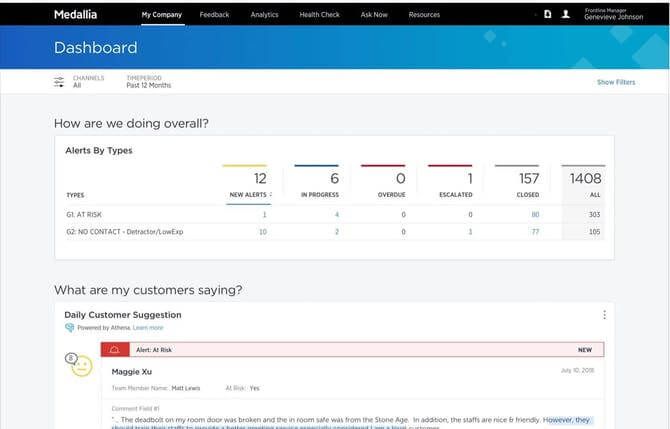The width and height of the screenshot is (670, 429).
Task: Switch to the Feedback tab
Action: (214, 15)
